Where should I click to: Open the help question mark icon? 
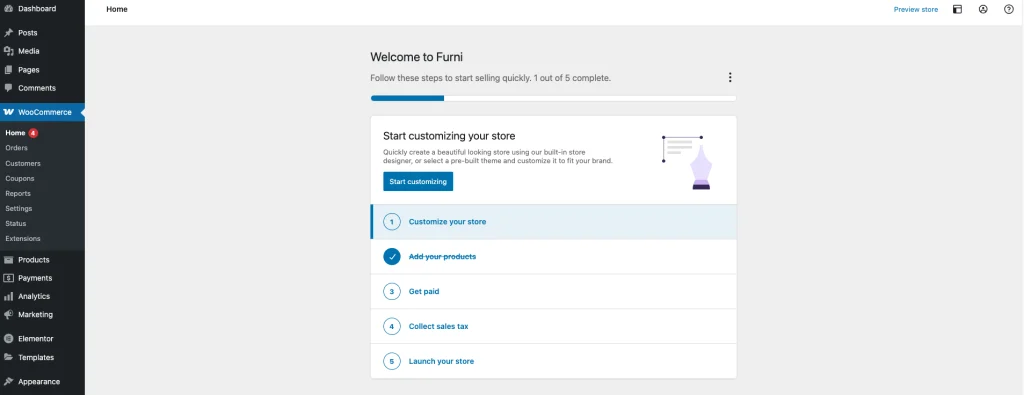pos(1008,9)
